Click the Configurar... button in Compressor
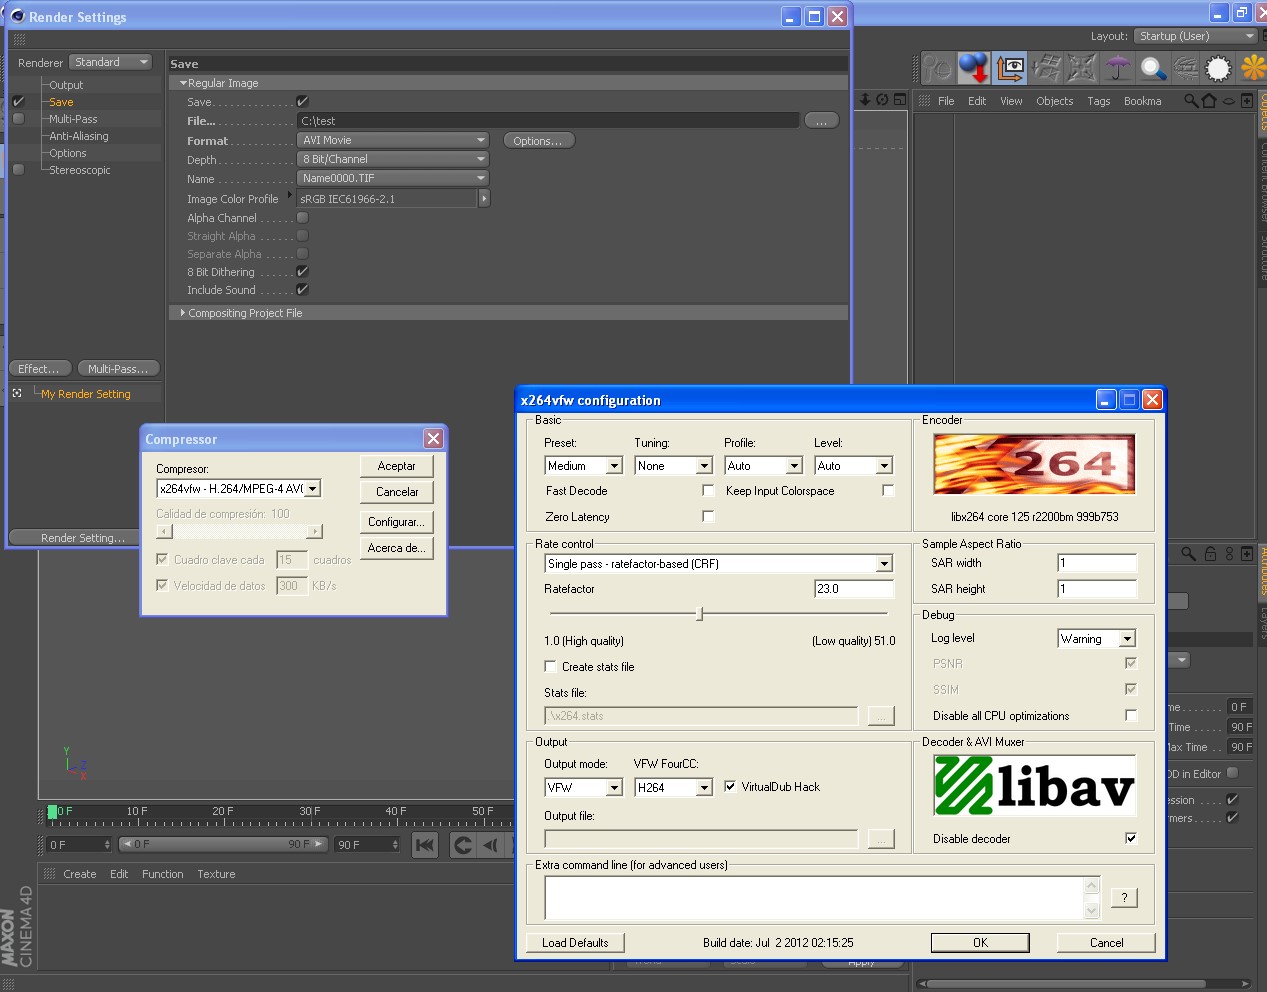 [x=396, y=522]
